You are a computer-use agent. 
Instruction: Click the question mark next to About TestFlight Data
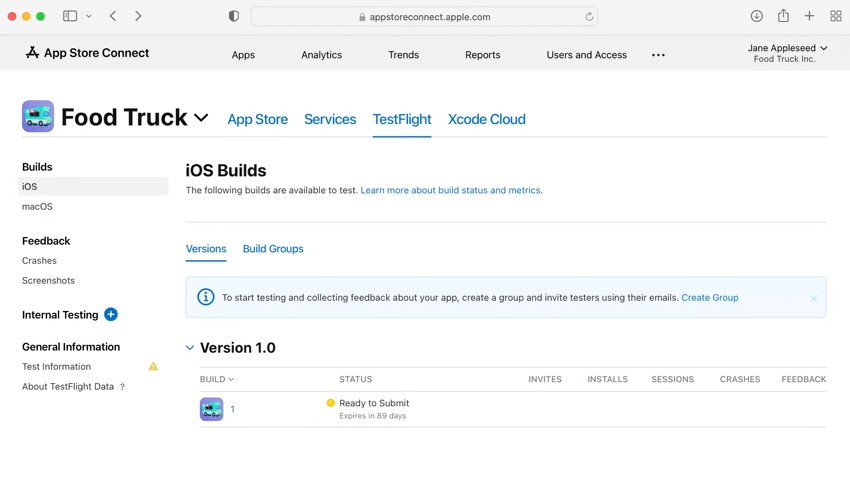coord(123,387)
